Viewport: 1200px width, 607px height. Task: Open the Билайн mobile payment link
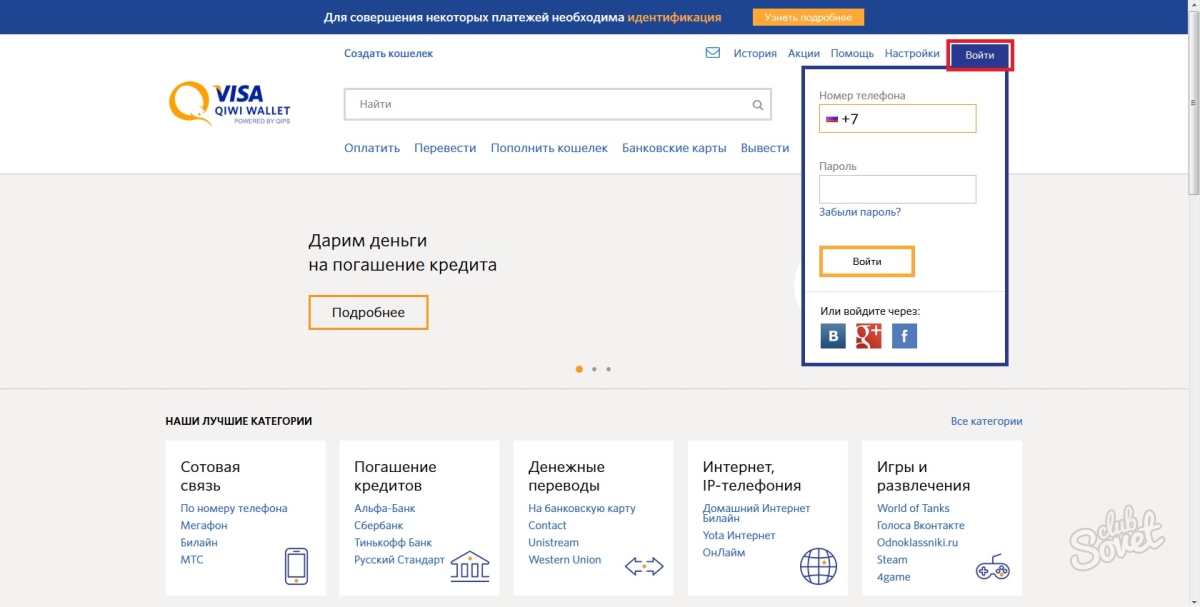tap(199, 542)
